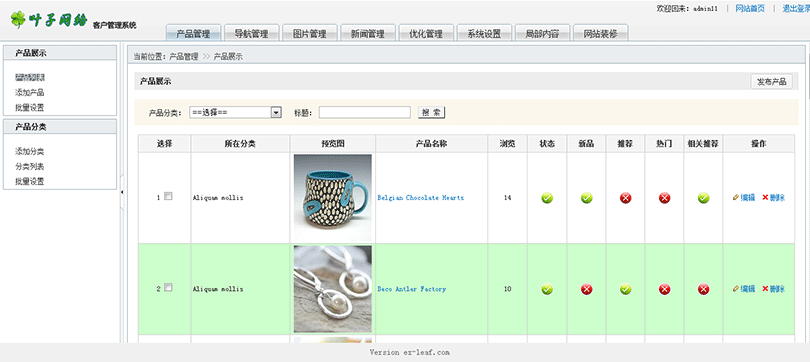The width and height of the screenshot is (810, 362).
Task: Check the selection box for row 2
Action: 168,288
